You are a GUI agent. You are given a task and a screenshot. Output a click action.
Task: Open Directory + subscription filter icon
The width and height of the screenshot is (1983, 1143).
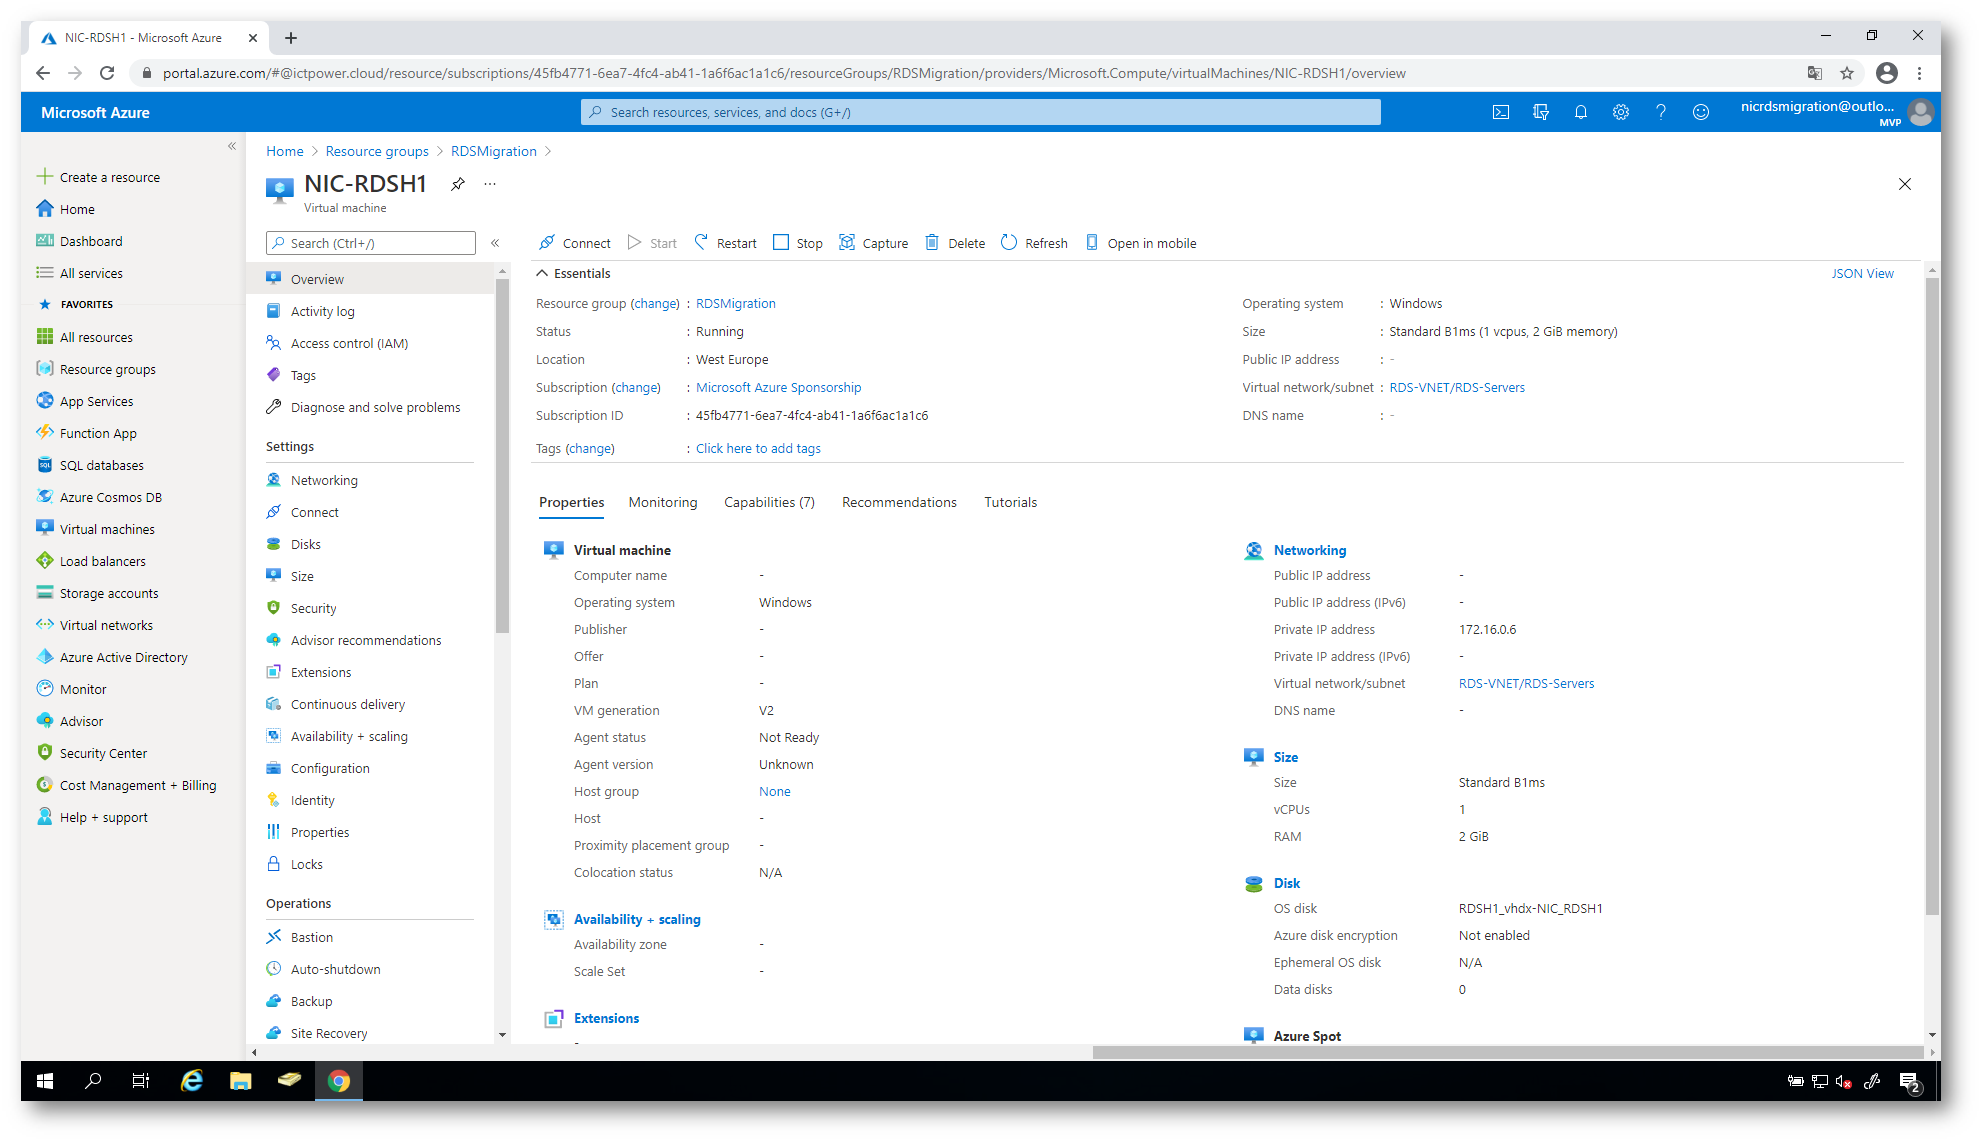pyautogui.click(x=1541, y=113)
